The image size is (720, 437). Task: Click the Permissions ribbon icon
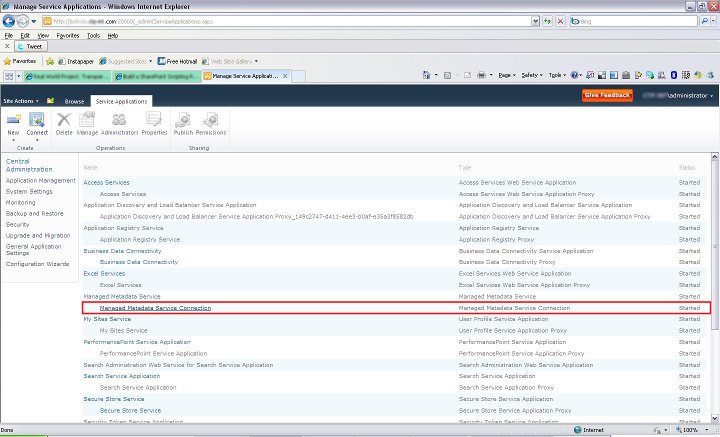point(211,120)
